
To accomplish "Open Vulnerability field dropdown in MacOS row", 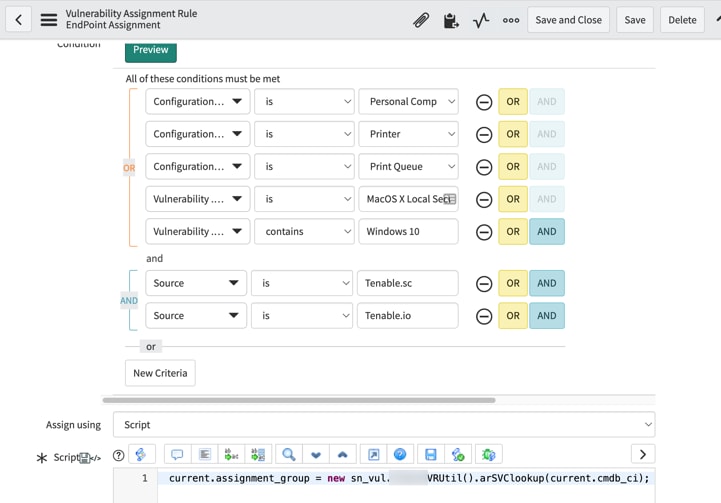I will (x=198, y=199).
